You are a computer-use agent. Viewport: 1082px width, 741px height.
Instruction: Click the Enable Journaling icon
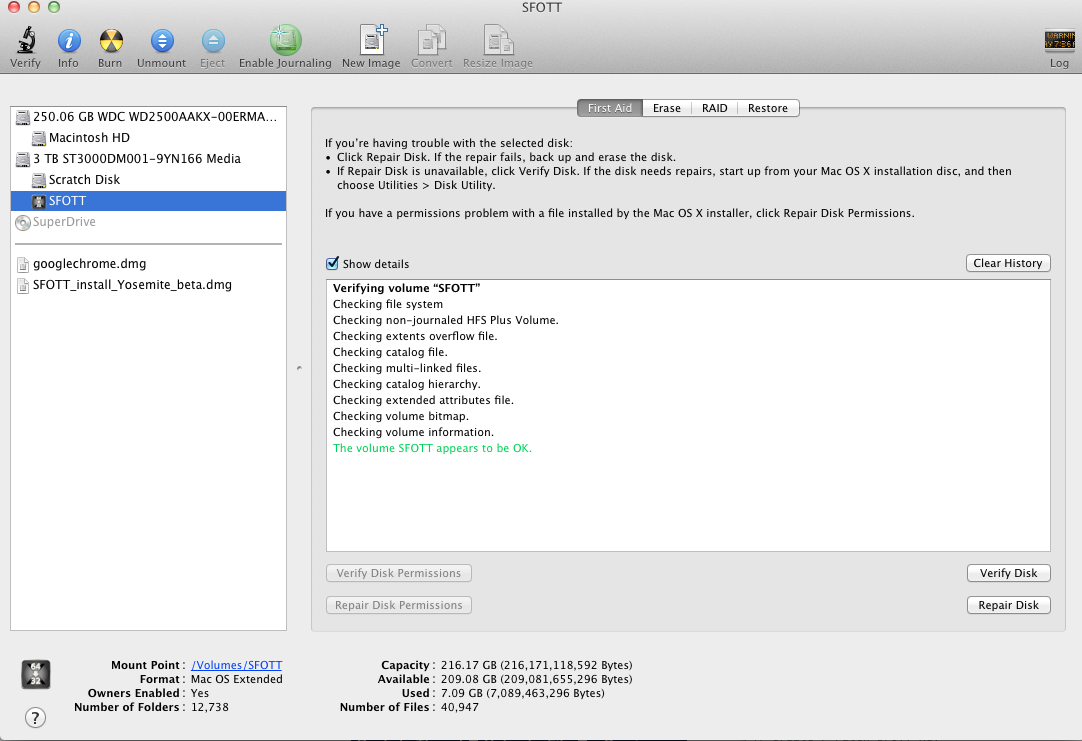click(285, 40)
